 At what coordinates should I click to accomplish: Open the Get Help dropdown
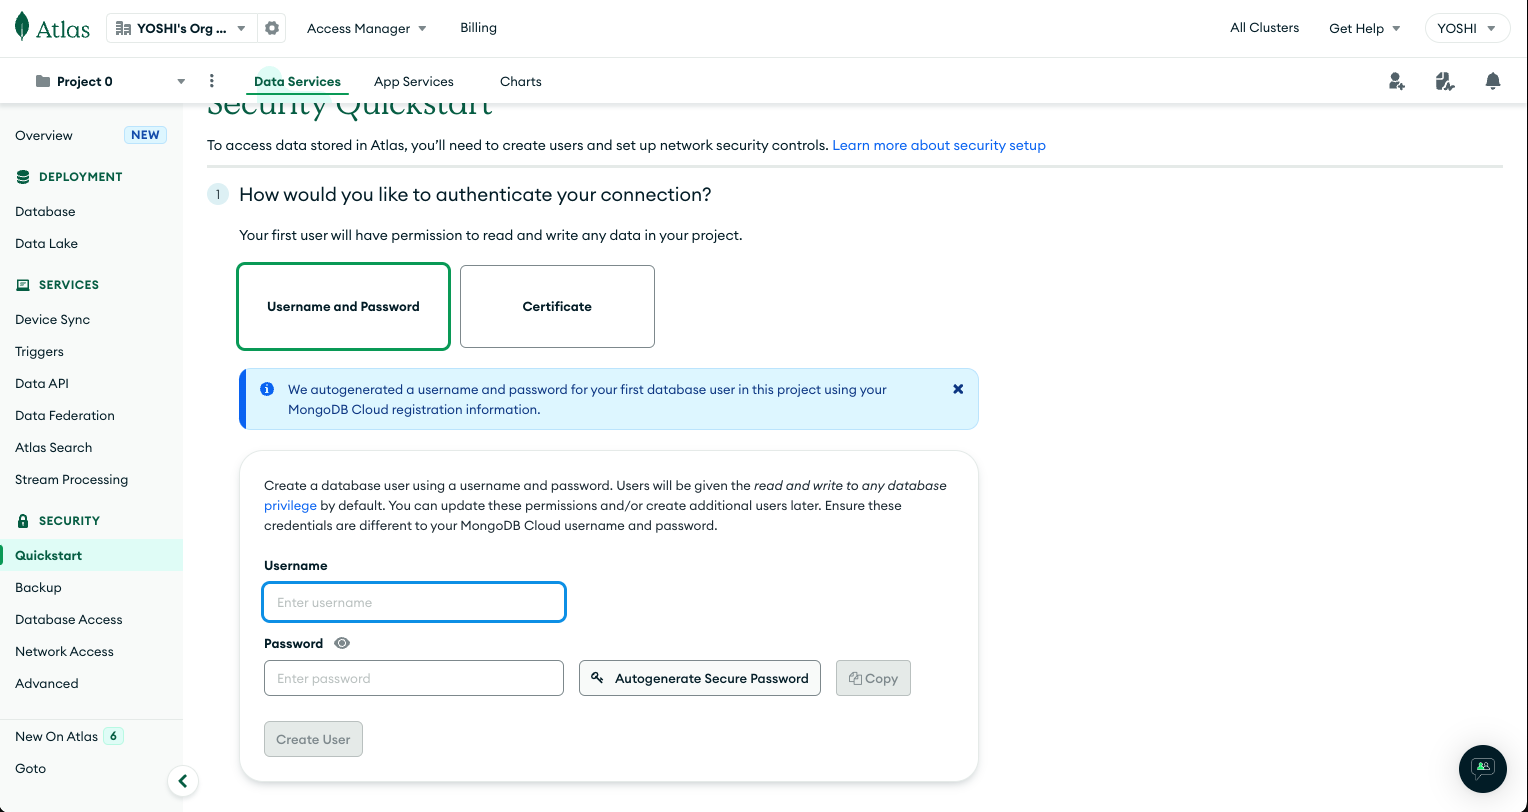(1365, 28)
